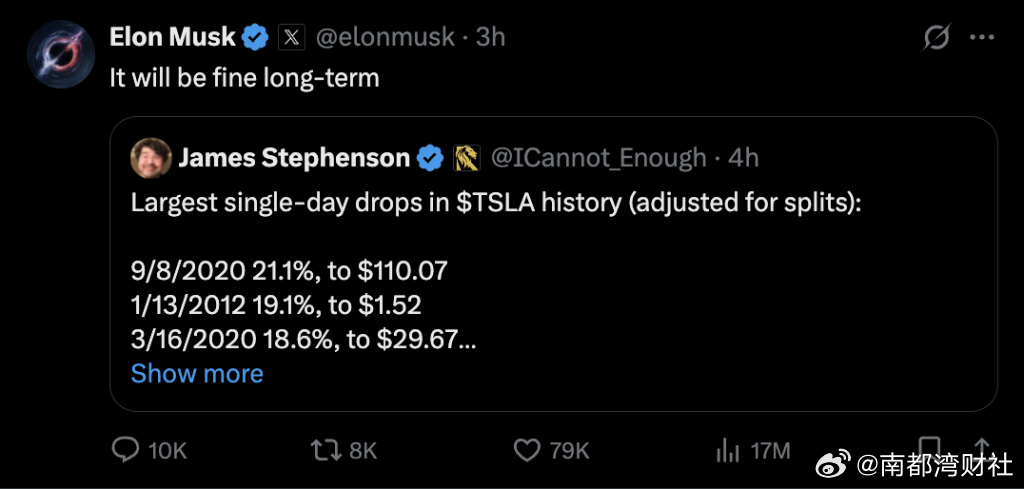Expand quoted tweet with Show more
This screenshot has height=489, width=1024.
[x=197, y=373]
